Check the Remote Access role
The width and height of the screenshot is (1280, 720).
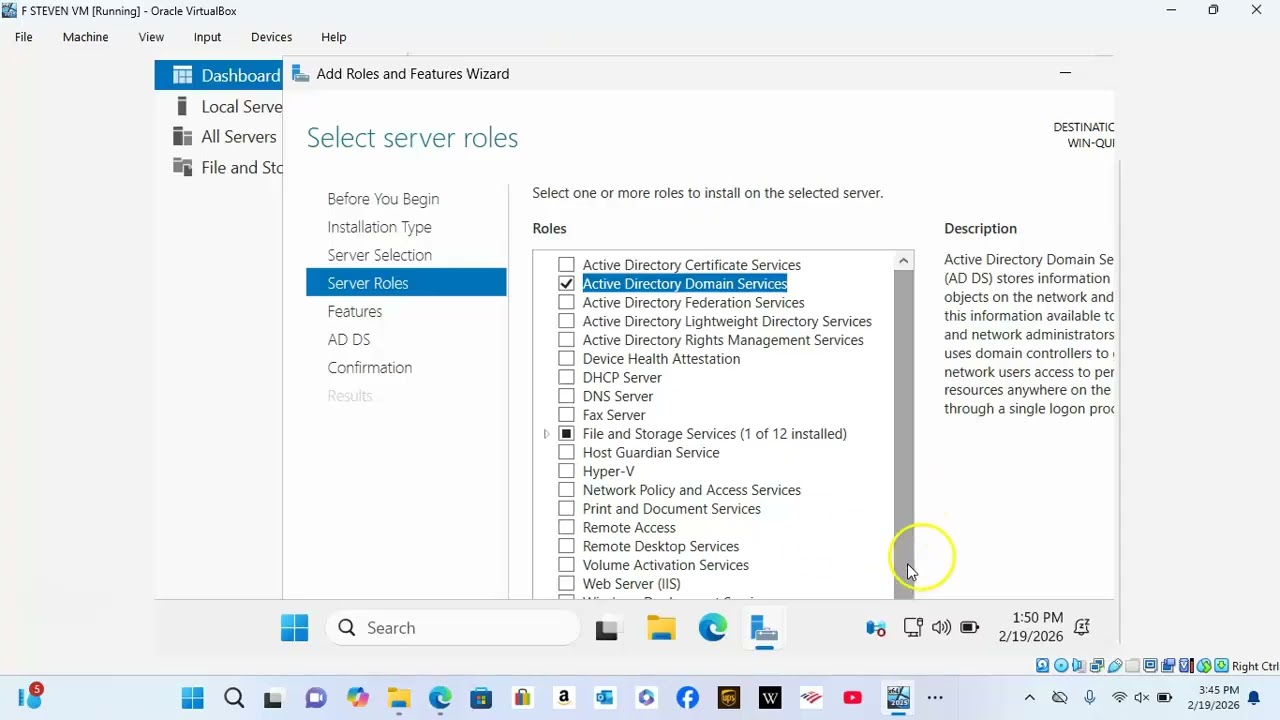click(x=566, y=527)
